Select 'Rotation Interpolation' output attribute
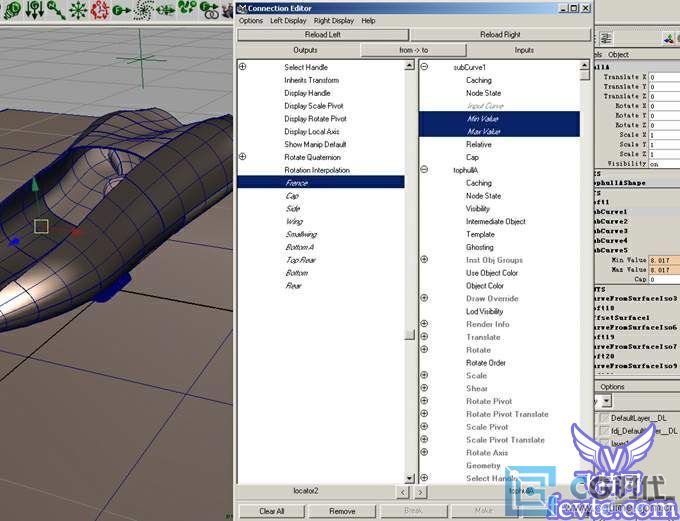 [x=317, y=170]
